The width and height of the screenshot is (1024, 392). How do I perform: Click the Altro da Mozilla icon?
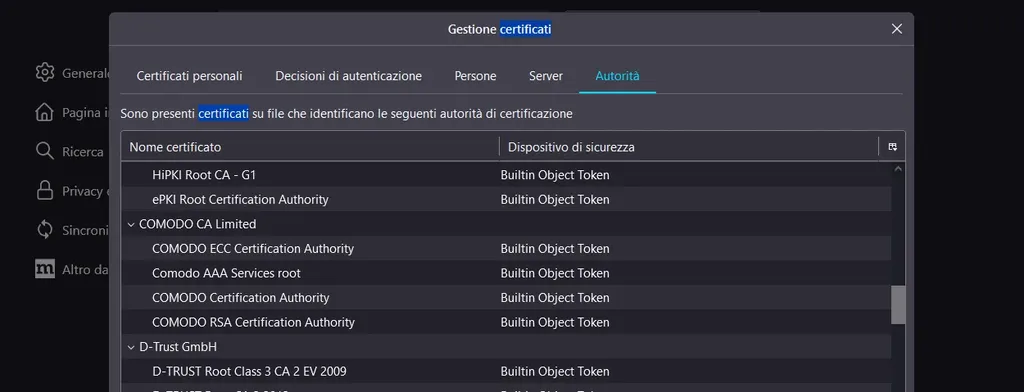pos(44,269)
